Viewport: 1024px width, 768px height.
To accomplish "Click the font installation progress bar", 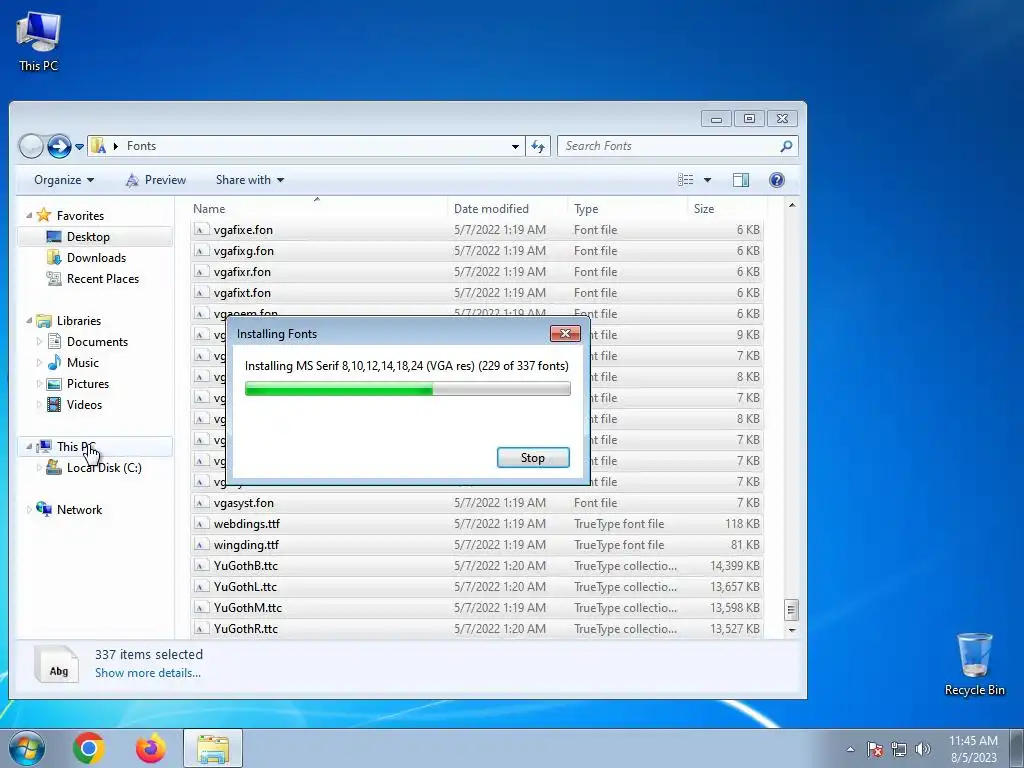I will pyautogui.click(x=408, y=389).
